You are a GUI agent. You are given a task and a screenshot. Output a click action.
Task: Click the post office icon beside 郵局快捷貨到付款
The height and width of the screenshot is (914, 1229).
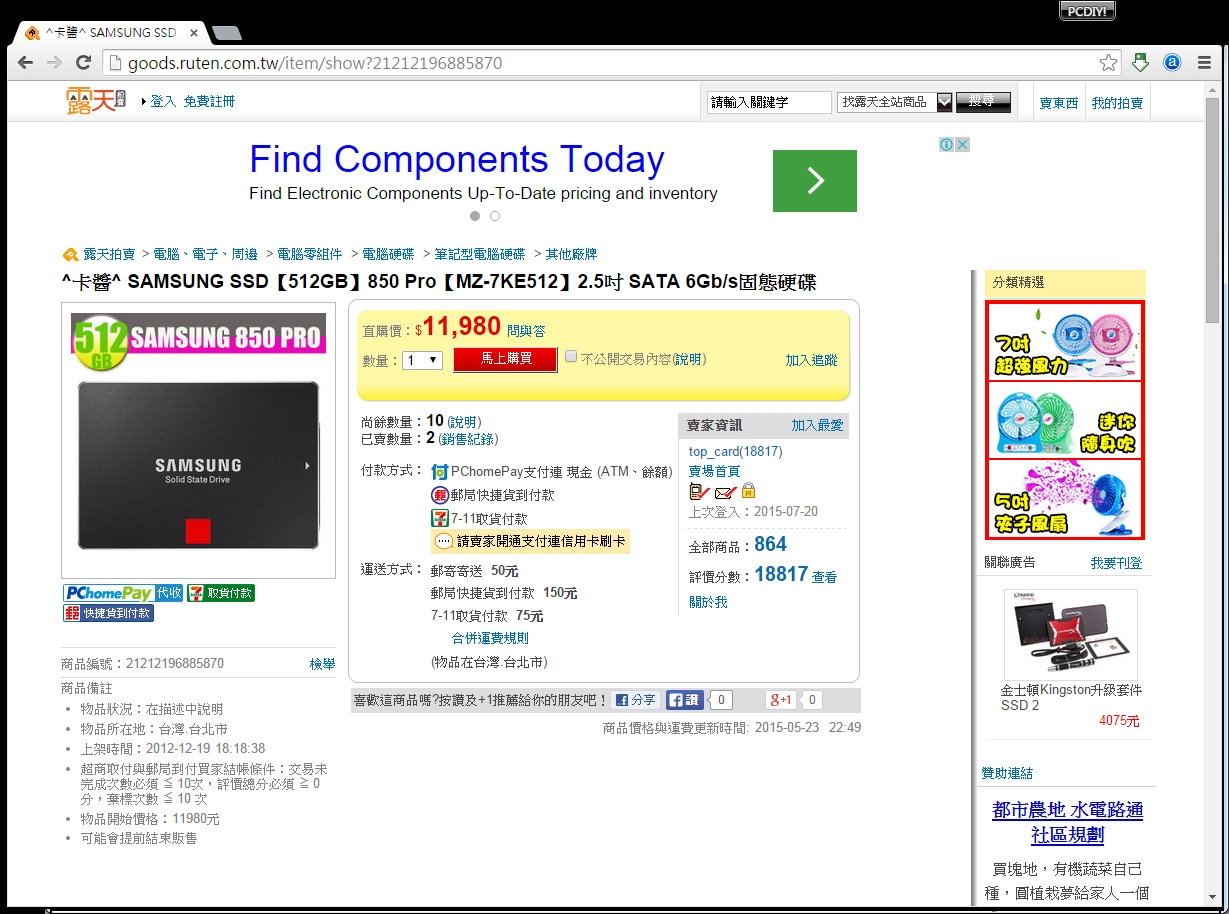(440, 495)
